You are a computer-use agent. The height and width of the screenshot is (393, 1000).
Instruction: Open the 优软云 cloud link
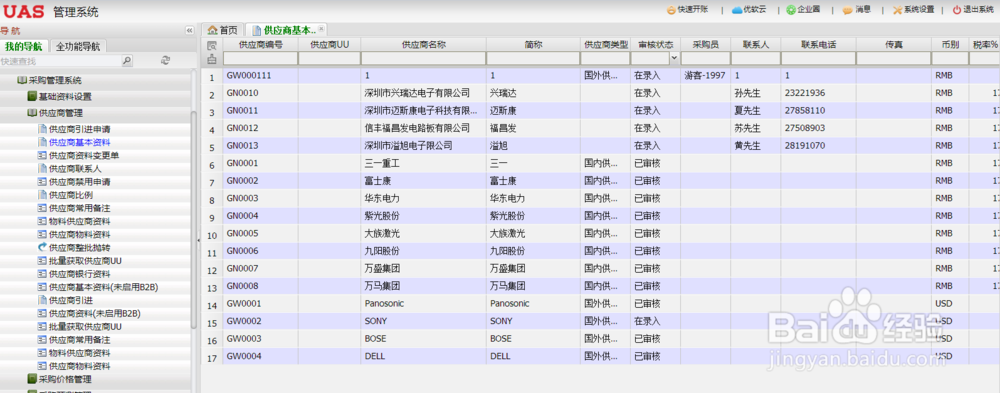point(749,10)
